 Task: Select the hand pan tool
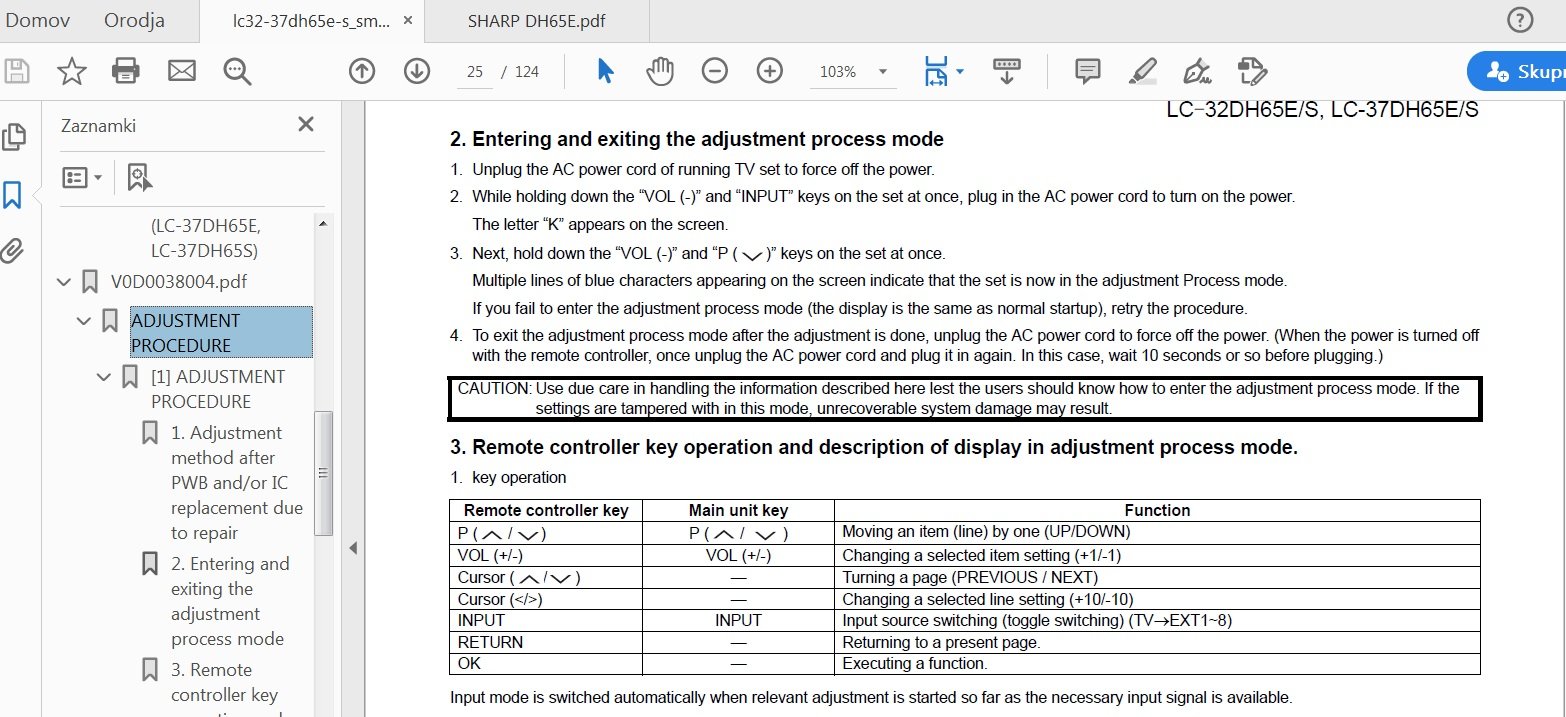coord(659,71)
